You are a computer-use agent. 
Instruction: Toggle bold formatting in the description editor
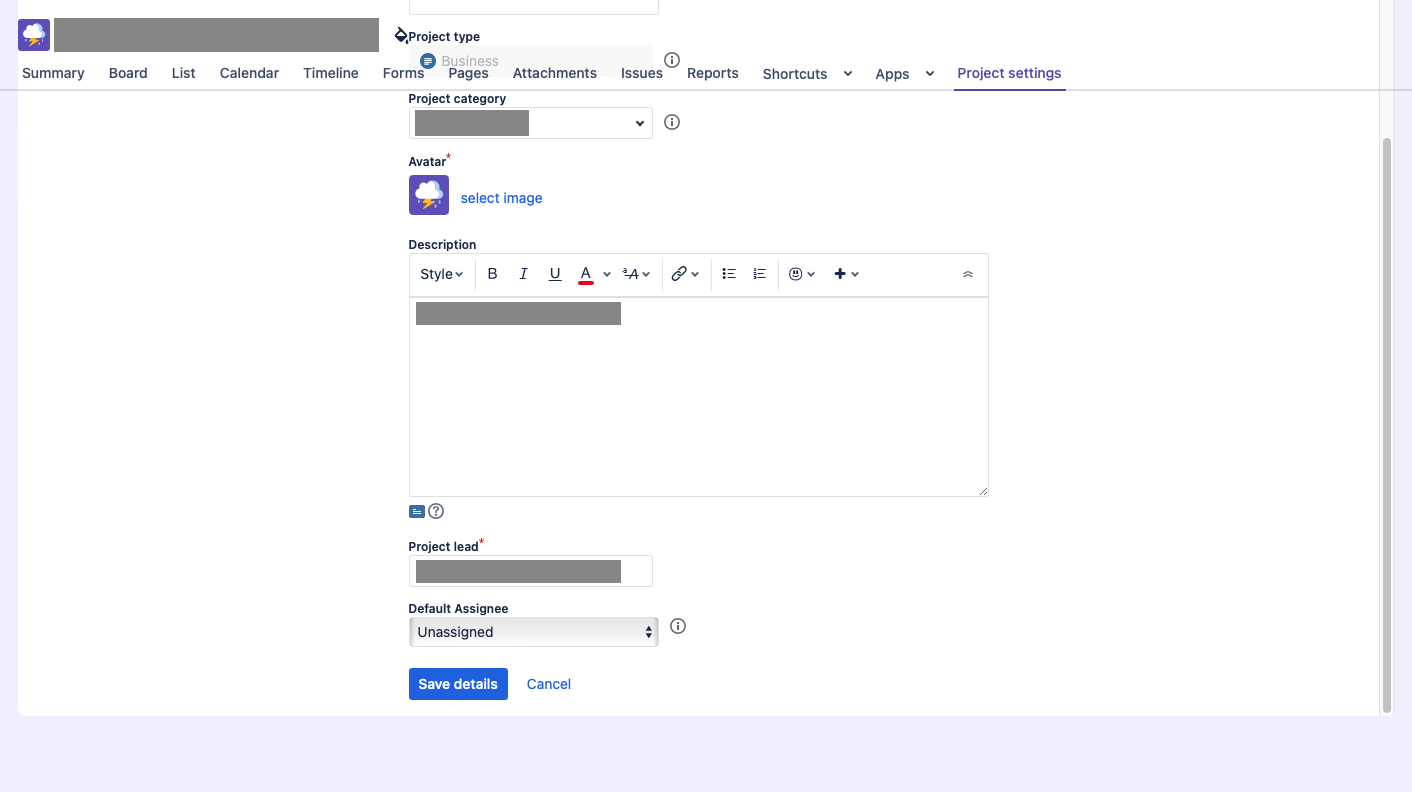(492, 273)
